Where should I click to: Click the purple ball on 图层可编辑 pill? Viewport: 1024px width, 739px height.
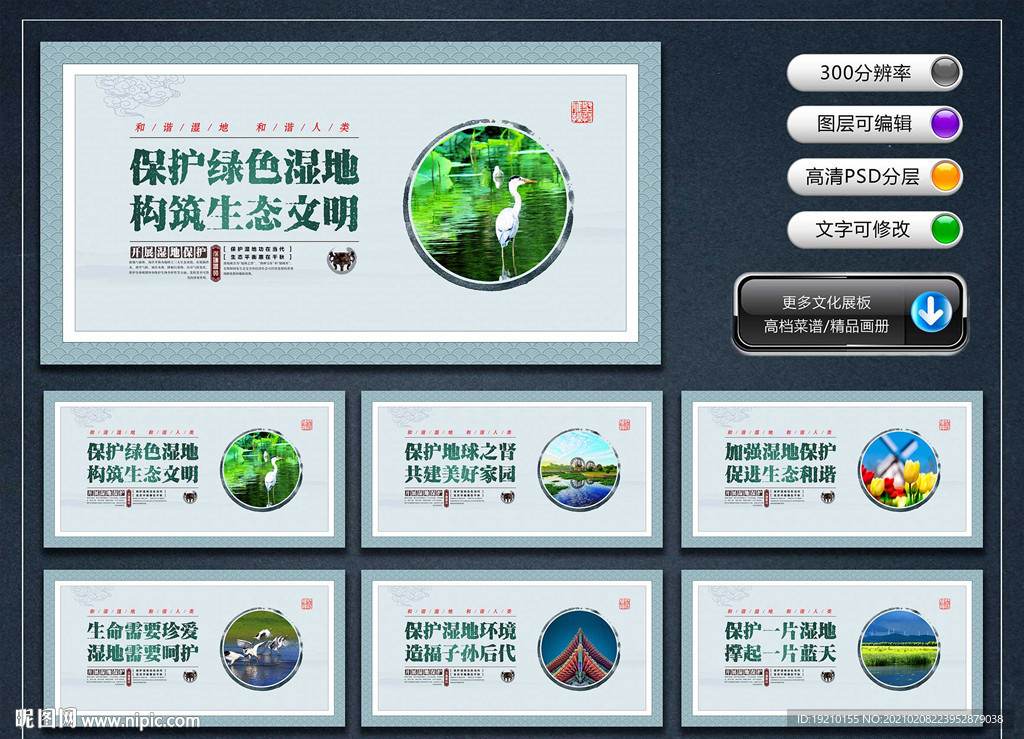point(944,124)
